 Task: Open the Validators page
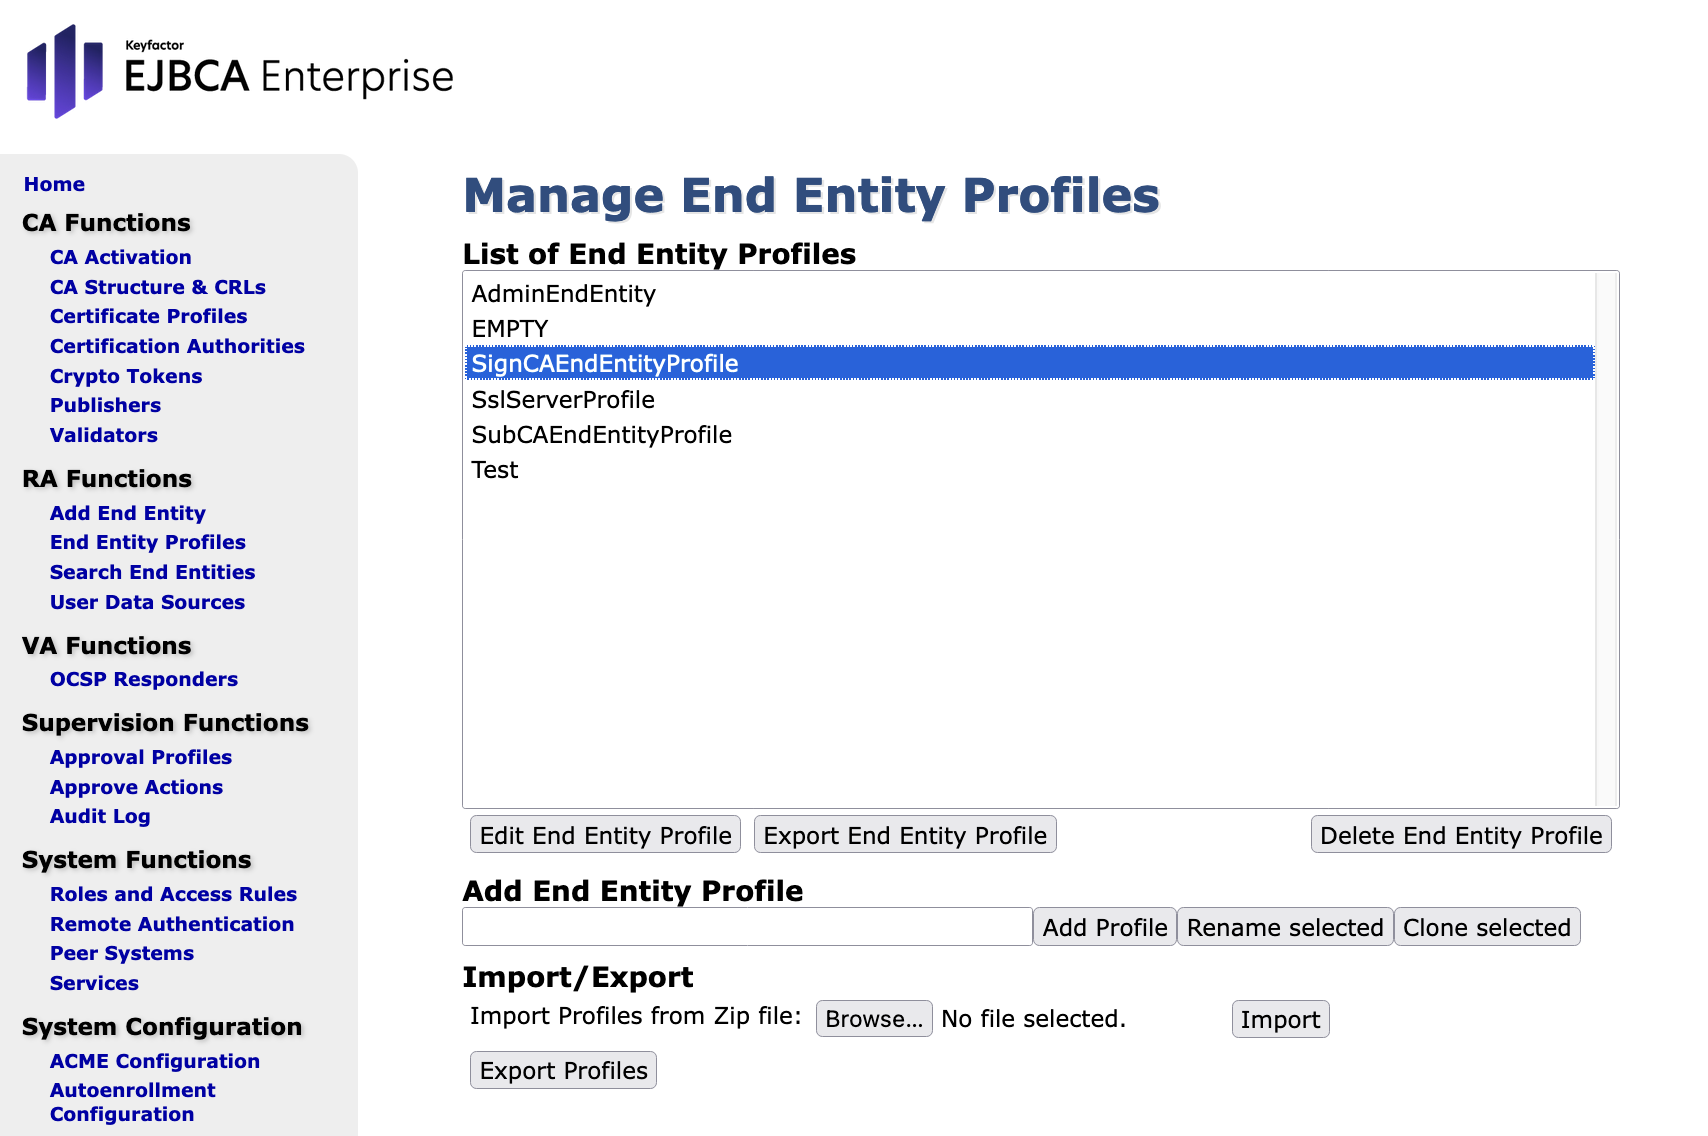point(104,435)
